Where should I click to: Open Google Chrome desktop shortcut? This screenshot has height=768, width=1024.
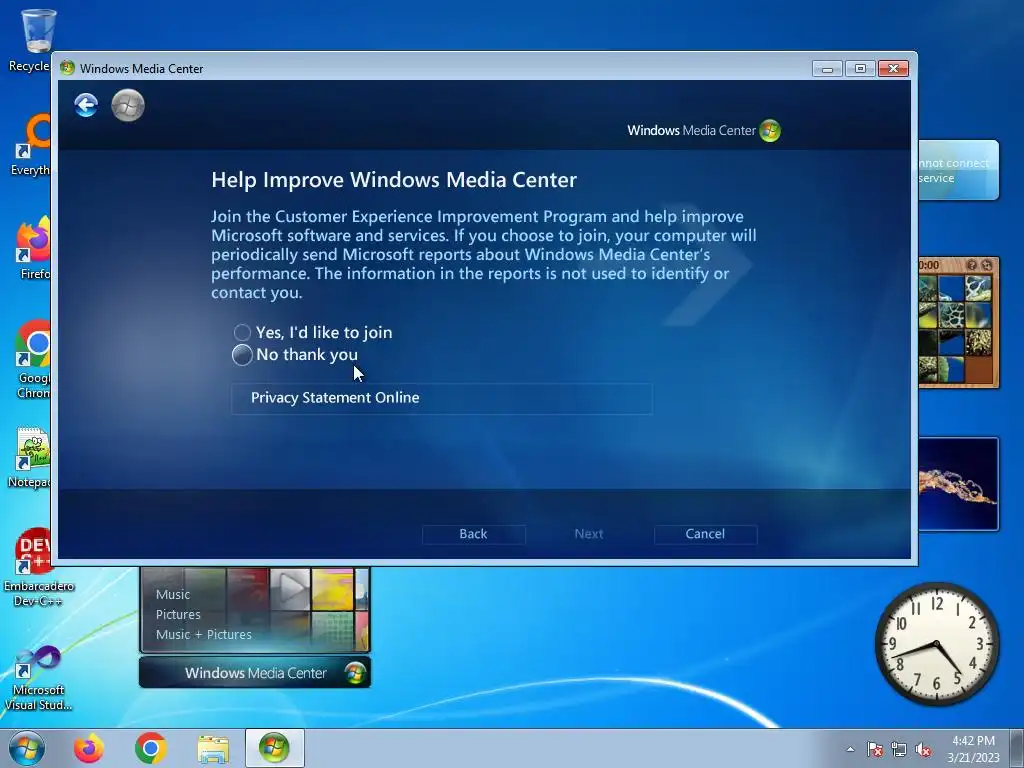[x=33, y=359]
